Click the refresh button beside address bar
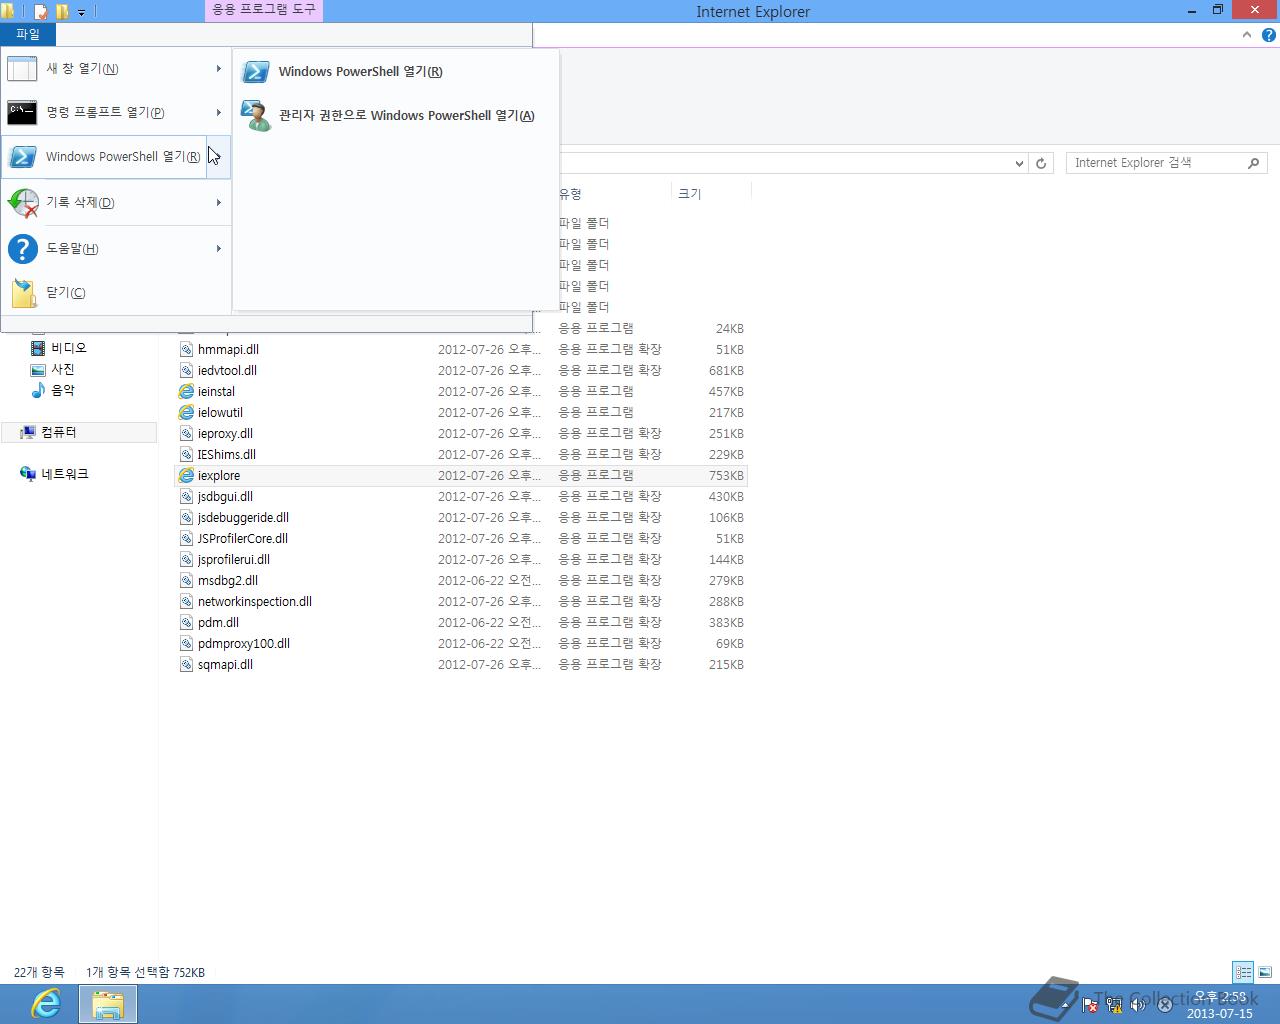This screenshot has height=1024, width=1280. click(x=1041, y=163)
